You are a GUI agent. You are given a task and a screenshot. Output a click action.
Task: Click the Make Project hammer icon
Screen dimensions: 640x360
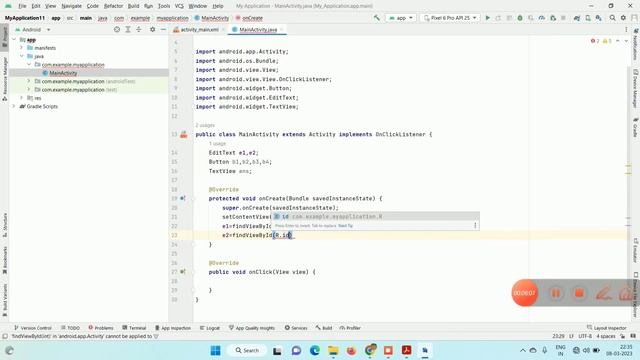(x=377, y=18)
